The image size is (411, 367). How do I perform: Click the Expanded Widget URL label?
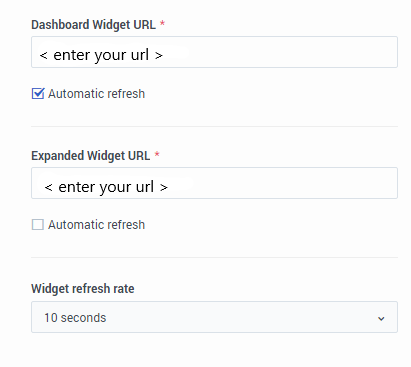pyautogui.click(x=91, y=156)
